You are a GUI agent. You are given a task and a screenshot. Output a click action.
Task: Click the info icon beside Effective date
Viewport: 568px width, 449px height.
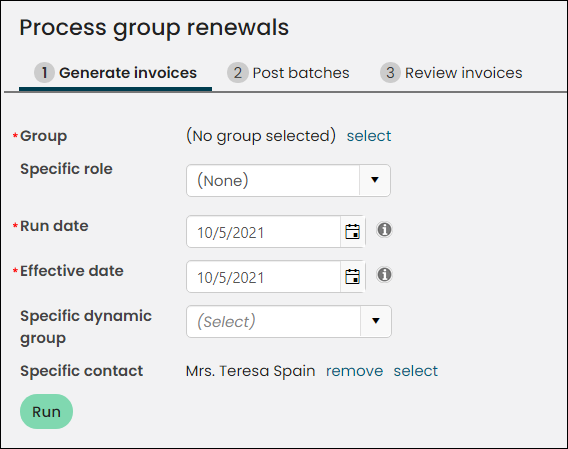[384, 274]
